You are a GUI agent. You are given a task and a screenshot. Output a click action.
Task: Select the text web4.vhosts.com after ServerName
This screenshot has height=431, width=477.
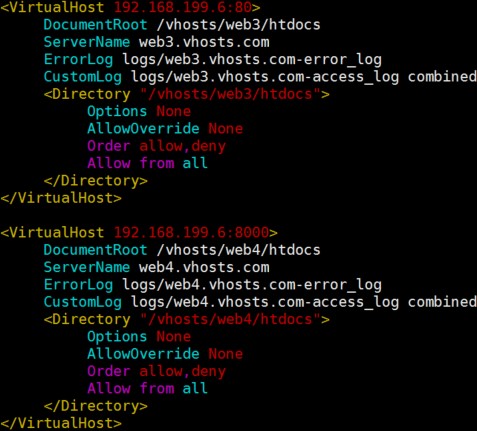(204, 267)
